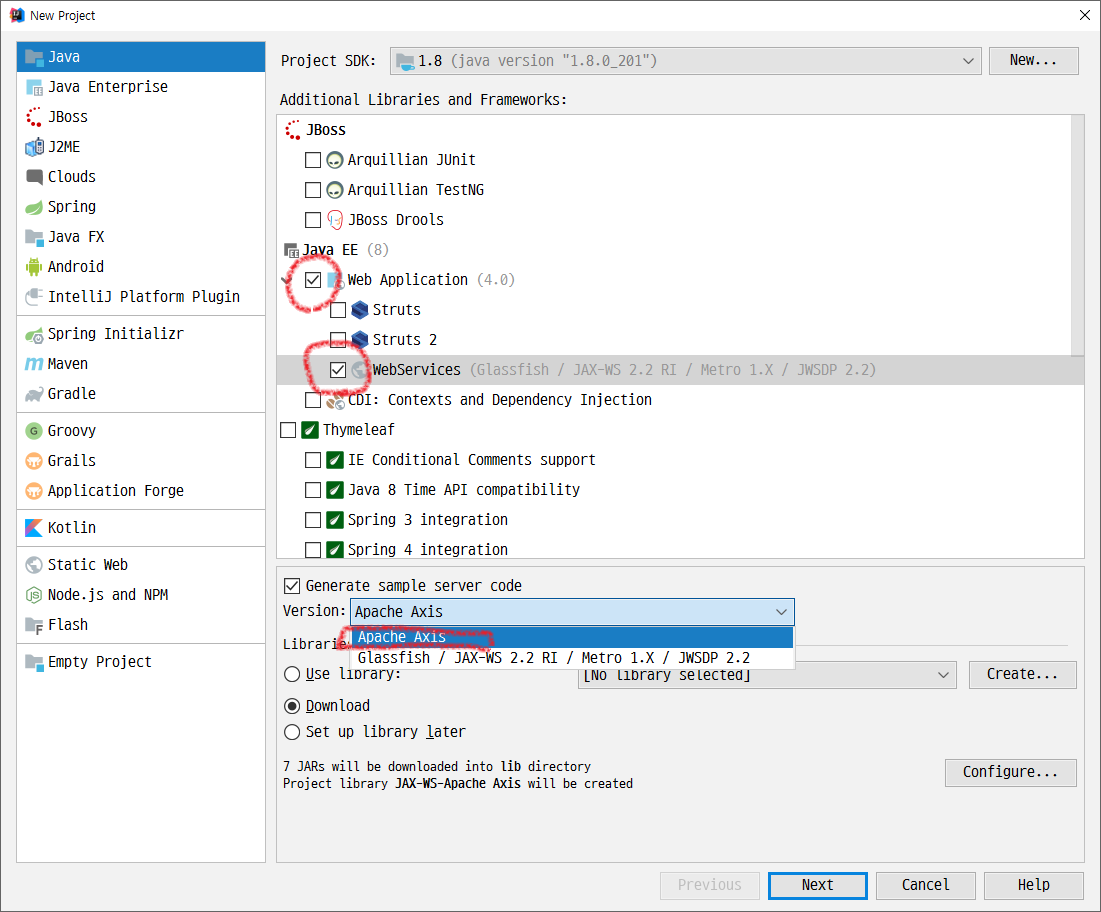Click the Clouds icon
This screenshot has width=1101, height=912.
pyautogui.click(x=34, y=177)
